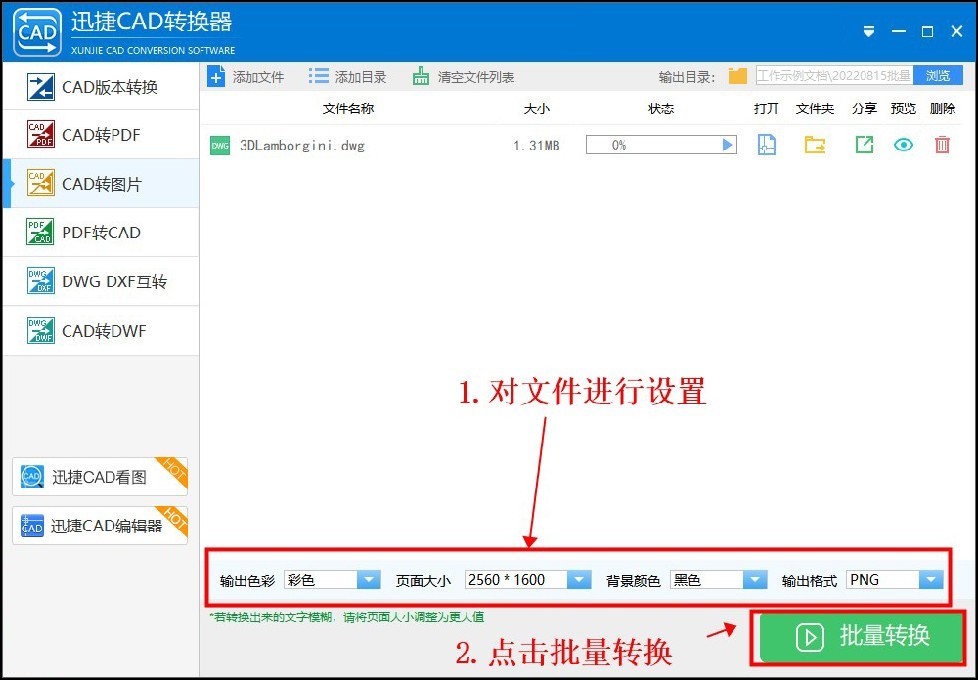Open the converted file via 打开 icon

(765, 144)
